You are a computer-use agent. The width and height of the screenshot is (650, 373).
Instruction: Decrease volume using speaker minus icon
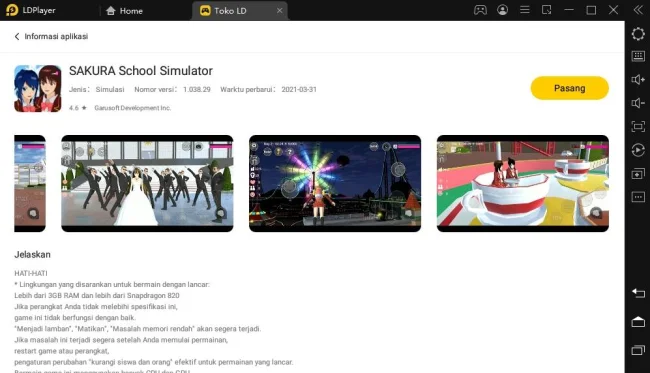(x=638, y=103)
